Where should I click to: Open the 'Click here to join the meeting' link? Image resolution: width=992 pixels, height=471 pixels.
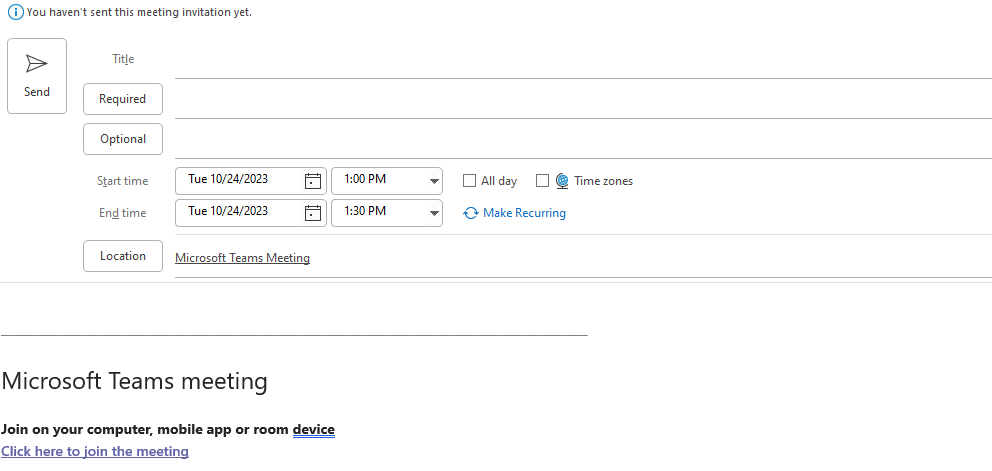(95, 451)
